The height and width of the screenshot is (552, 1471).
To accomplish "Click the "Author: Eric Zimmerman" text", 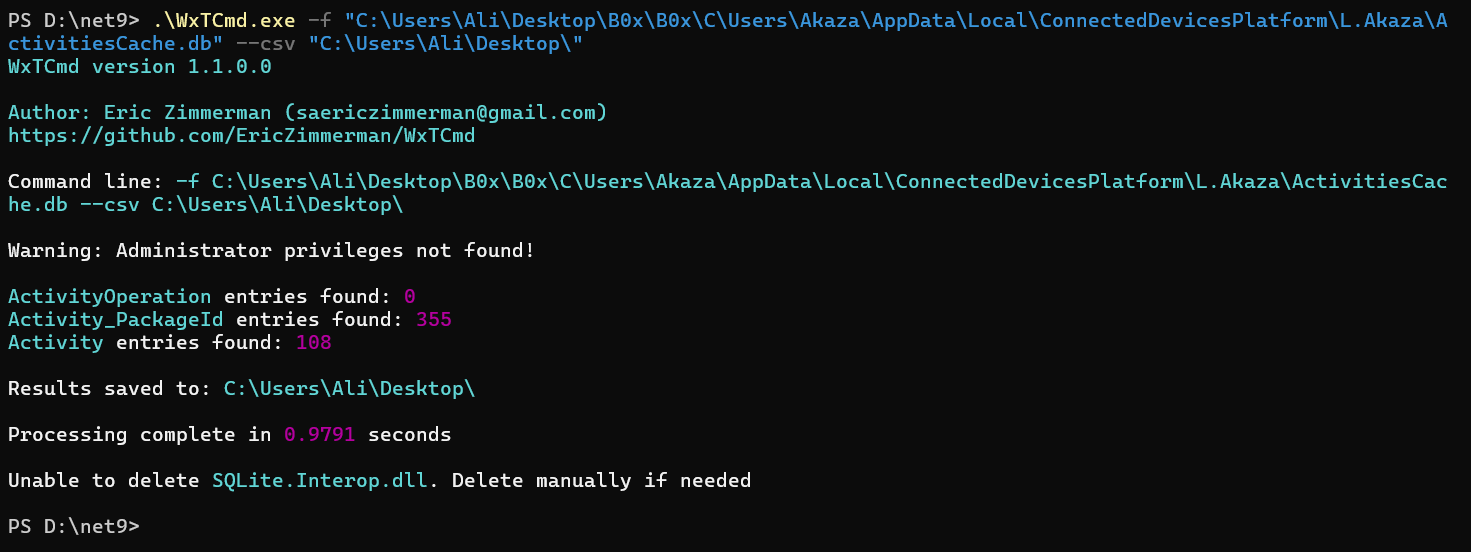I will (x=139, y=112).
